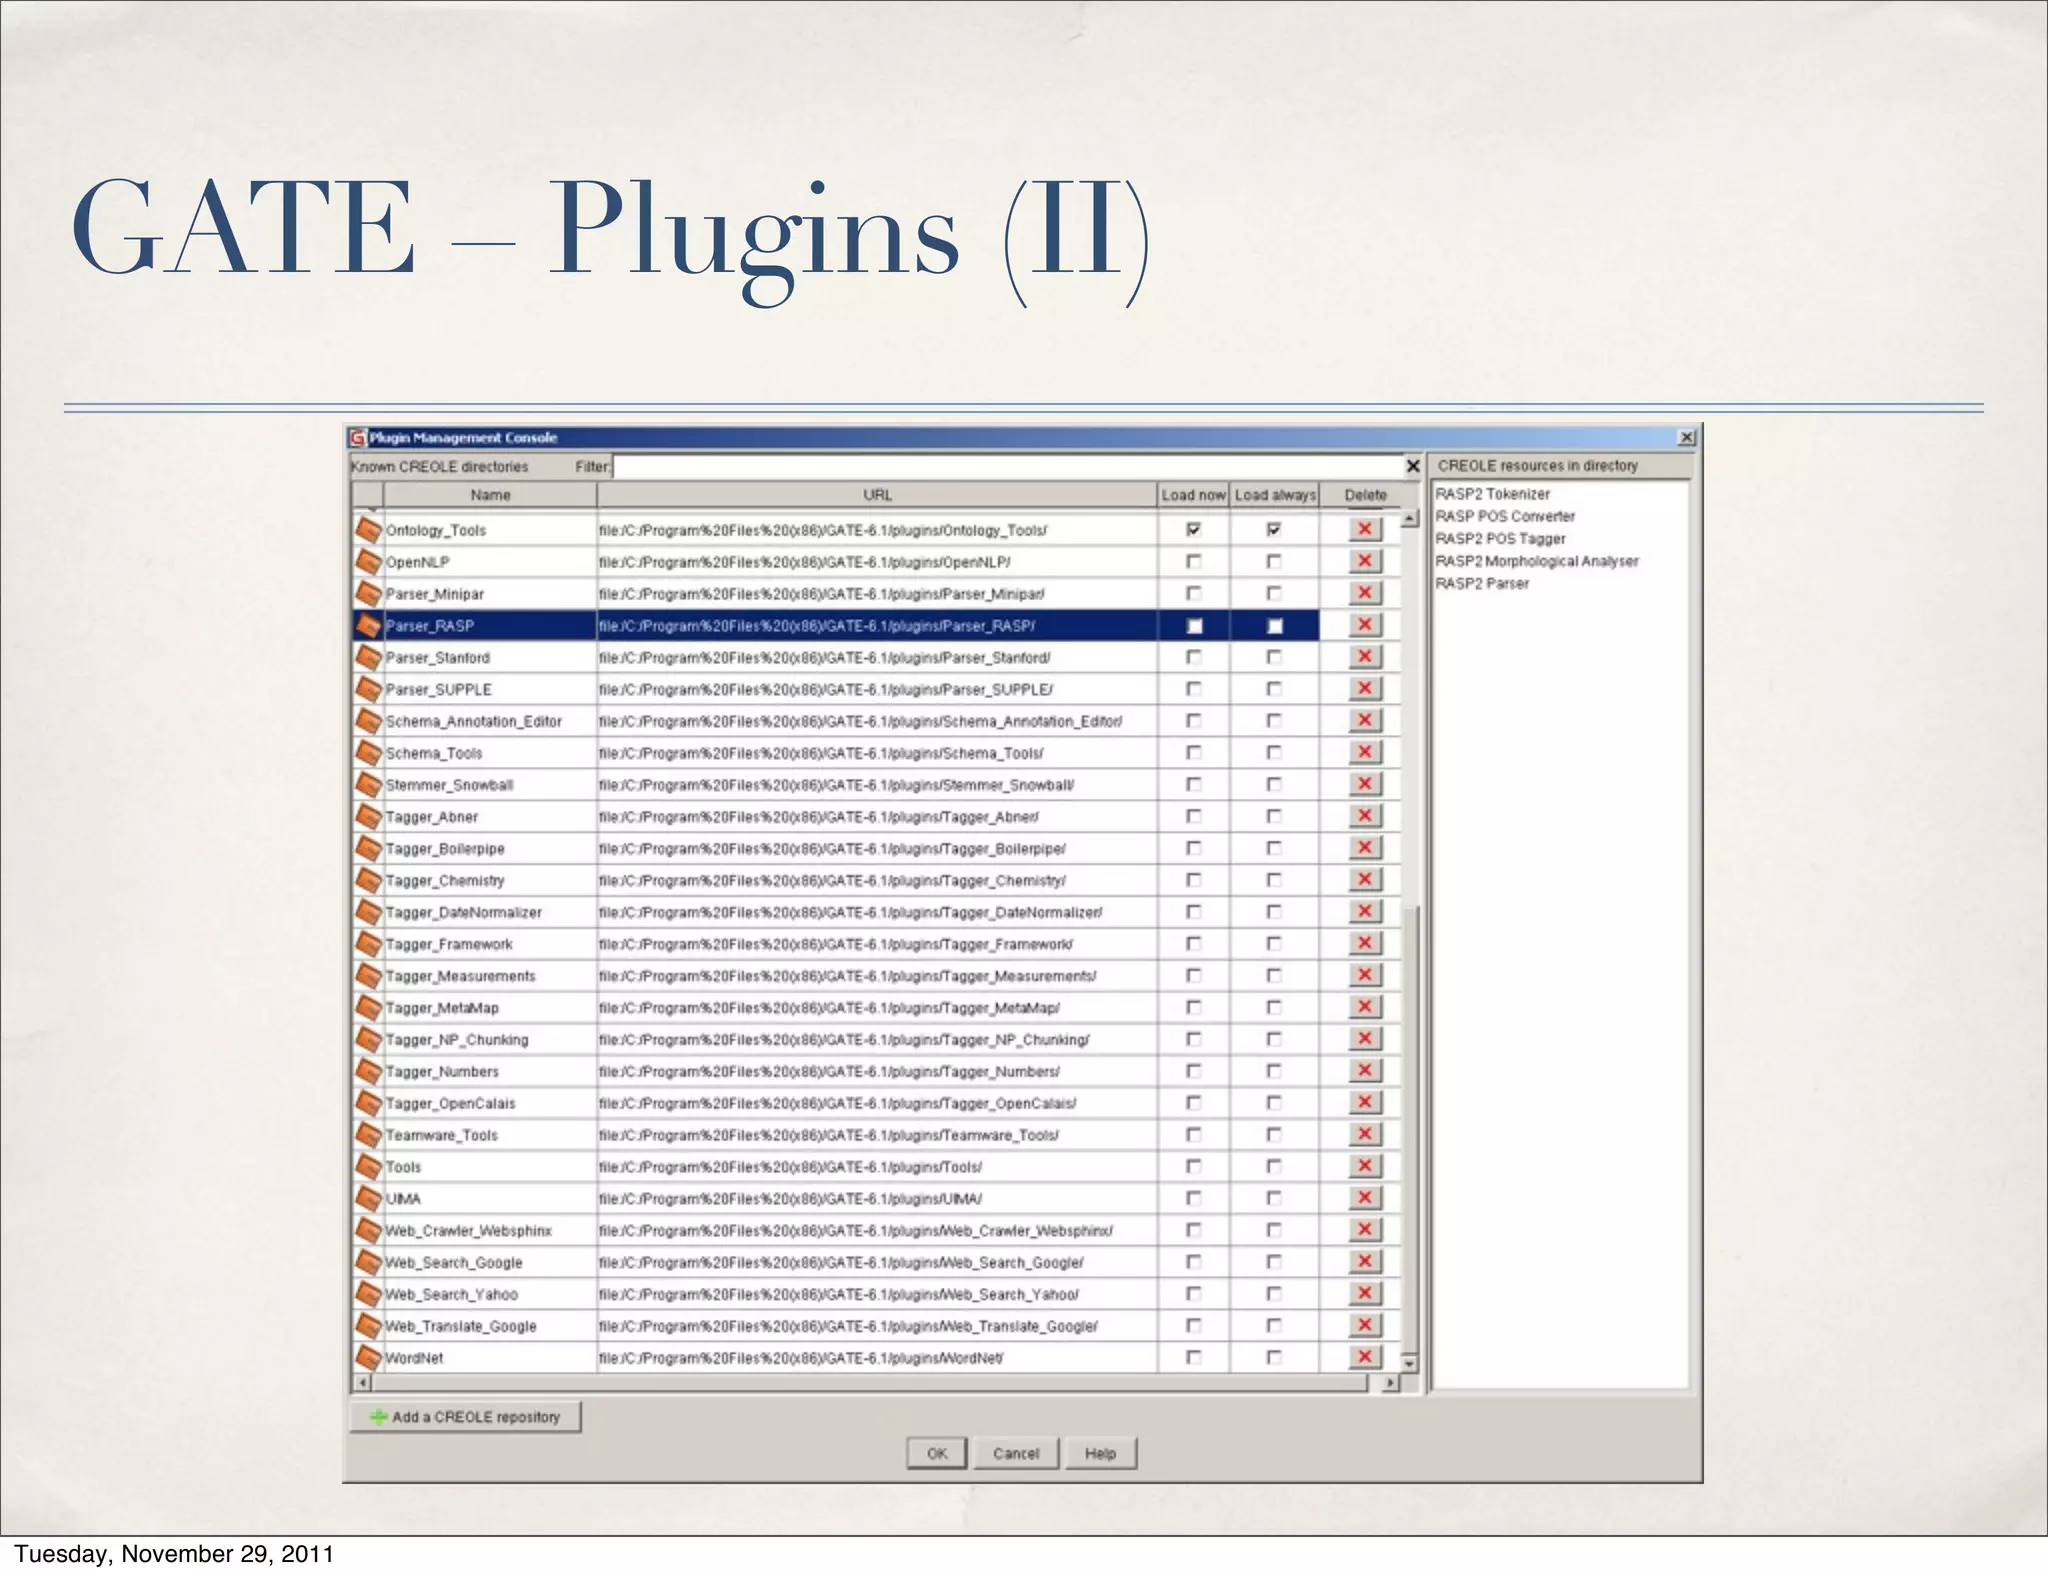2048x1576 pixels.
Task: Click the red delete X for Parser_Stanford
Action: pyautogui.click(x=1364, y=657)
